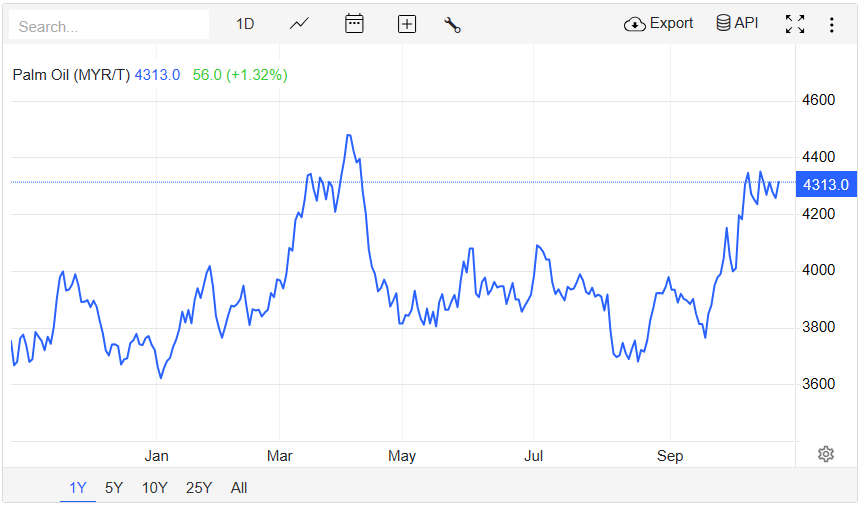Open the 1D interval dropdown

245,24
